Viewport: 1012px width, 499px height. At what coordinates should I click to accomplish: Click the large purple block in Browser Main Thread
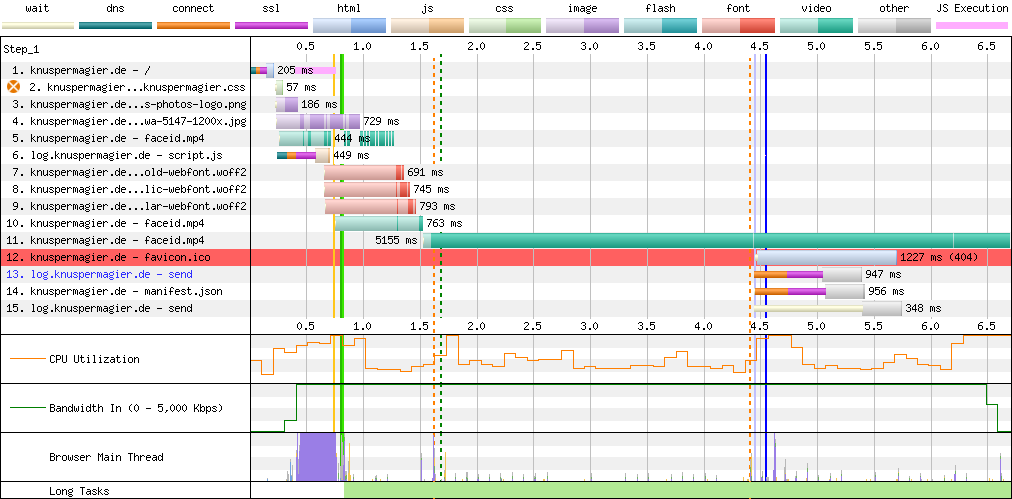coord(318,457)
